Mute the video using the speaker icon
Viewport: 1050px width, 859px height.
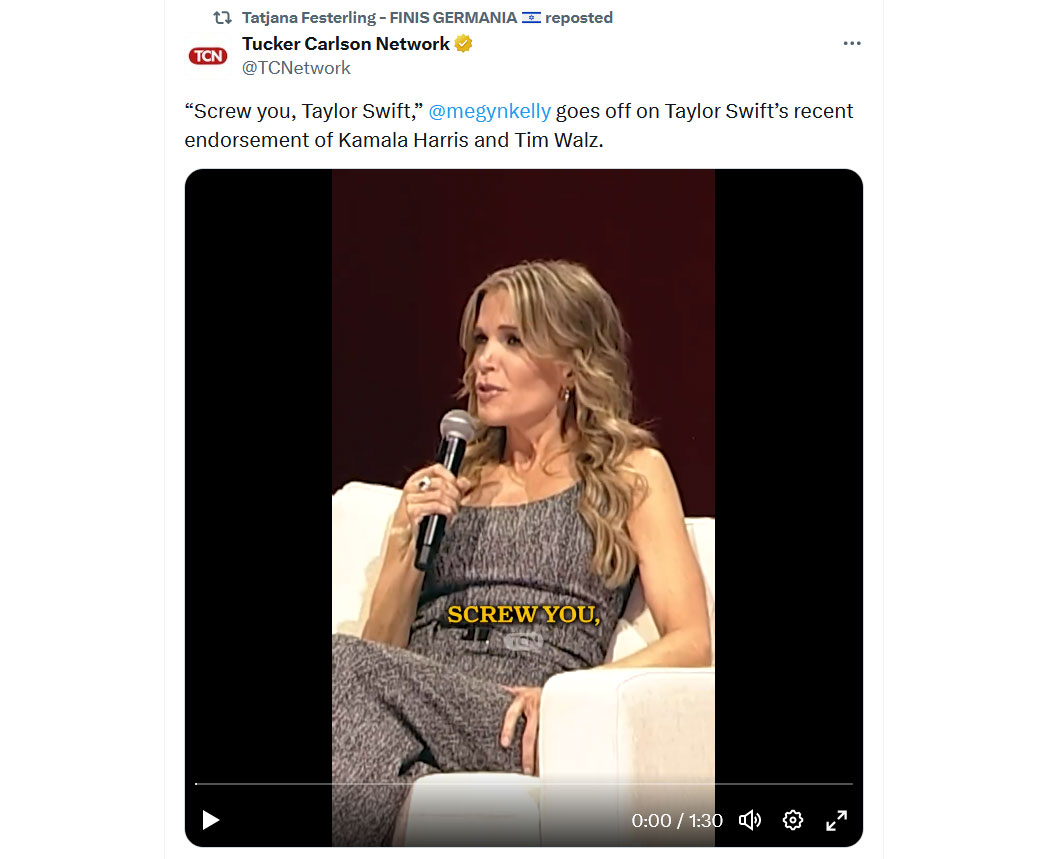750,820
